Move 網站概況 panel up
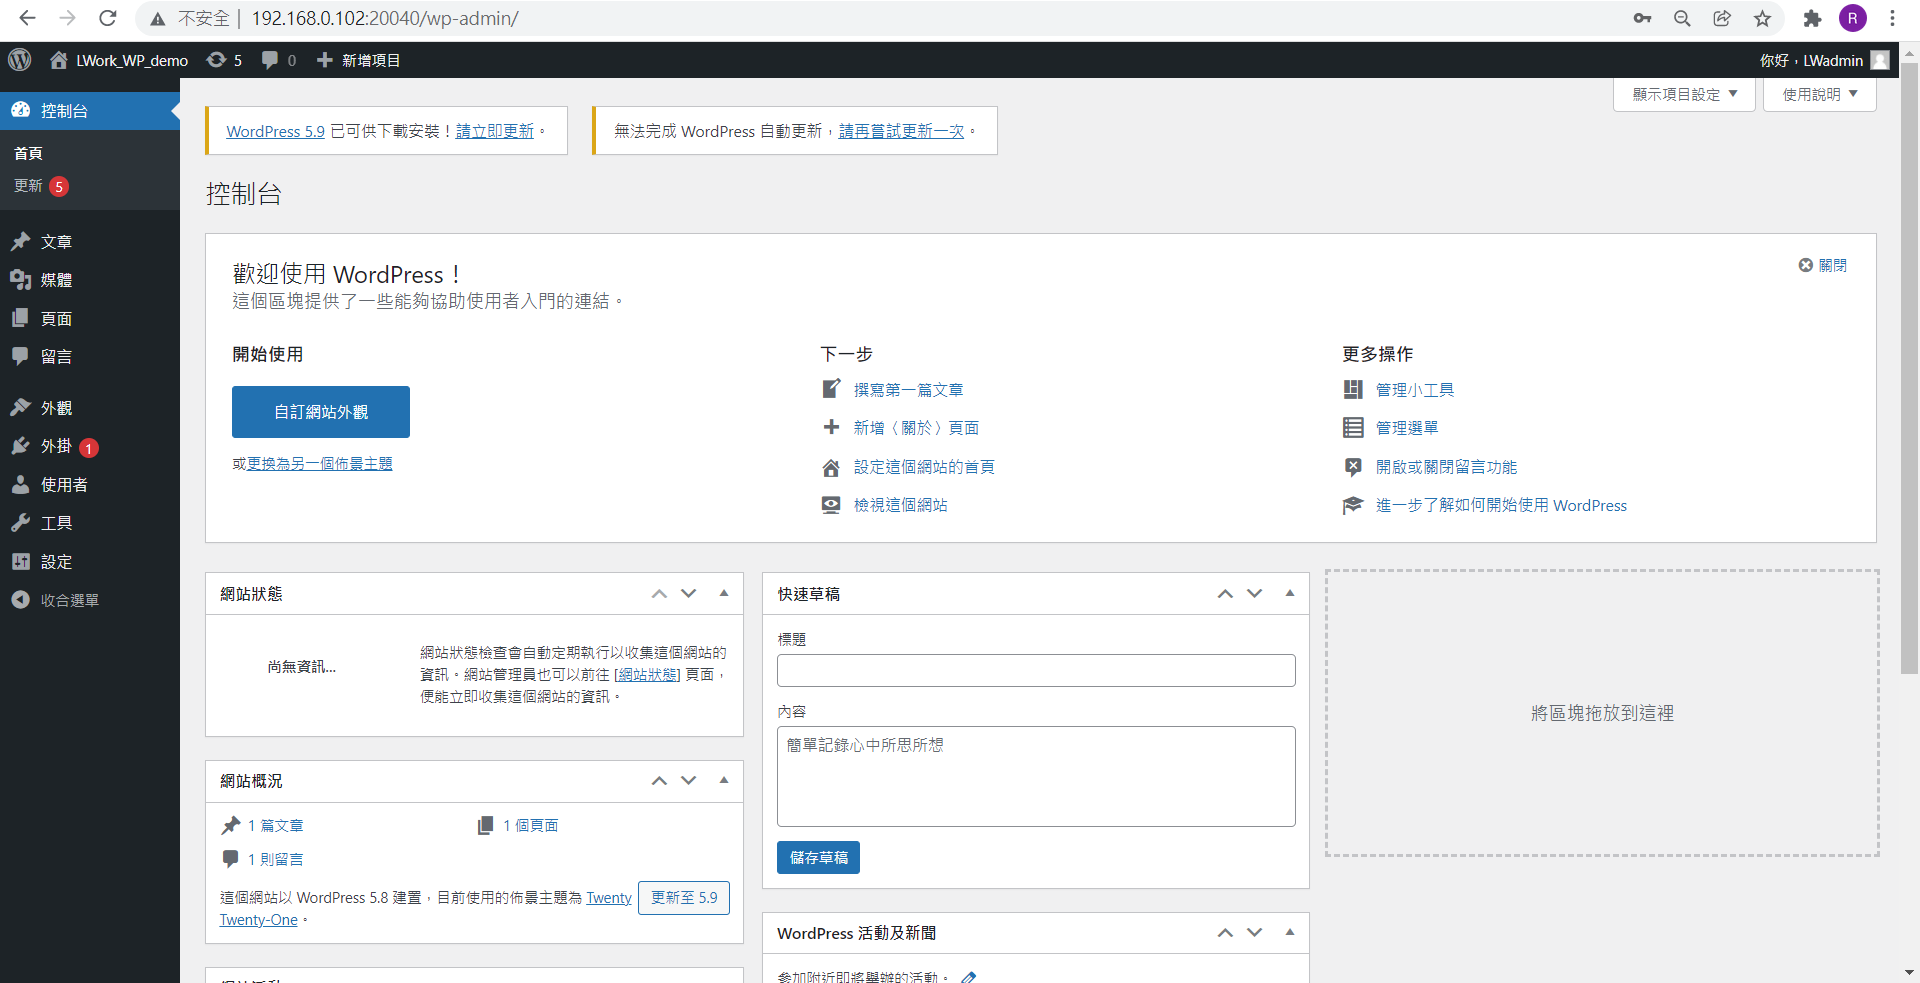This screenshot has height=983, width=1920. pyautogui.click(x=659, y=780)
